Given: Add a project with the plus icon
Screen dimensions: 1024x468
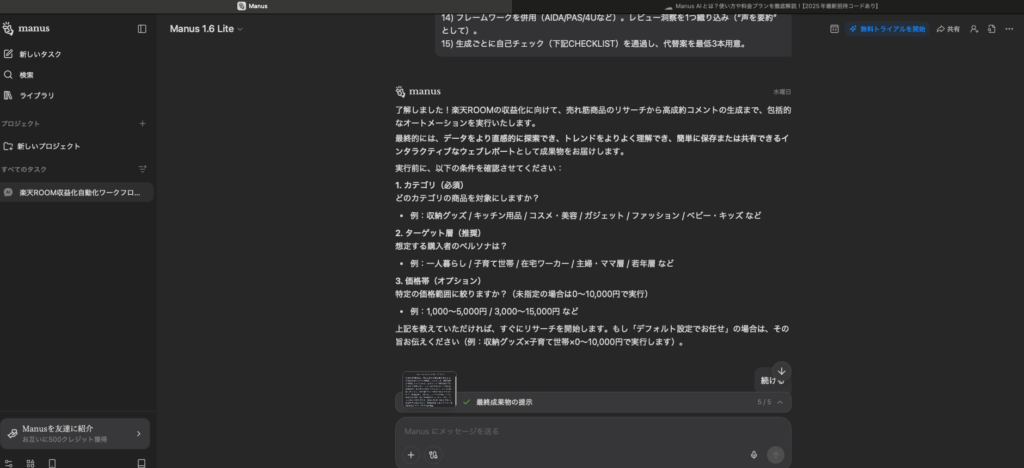Looking at the screenshot, I should (x=142, y=124).
